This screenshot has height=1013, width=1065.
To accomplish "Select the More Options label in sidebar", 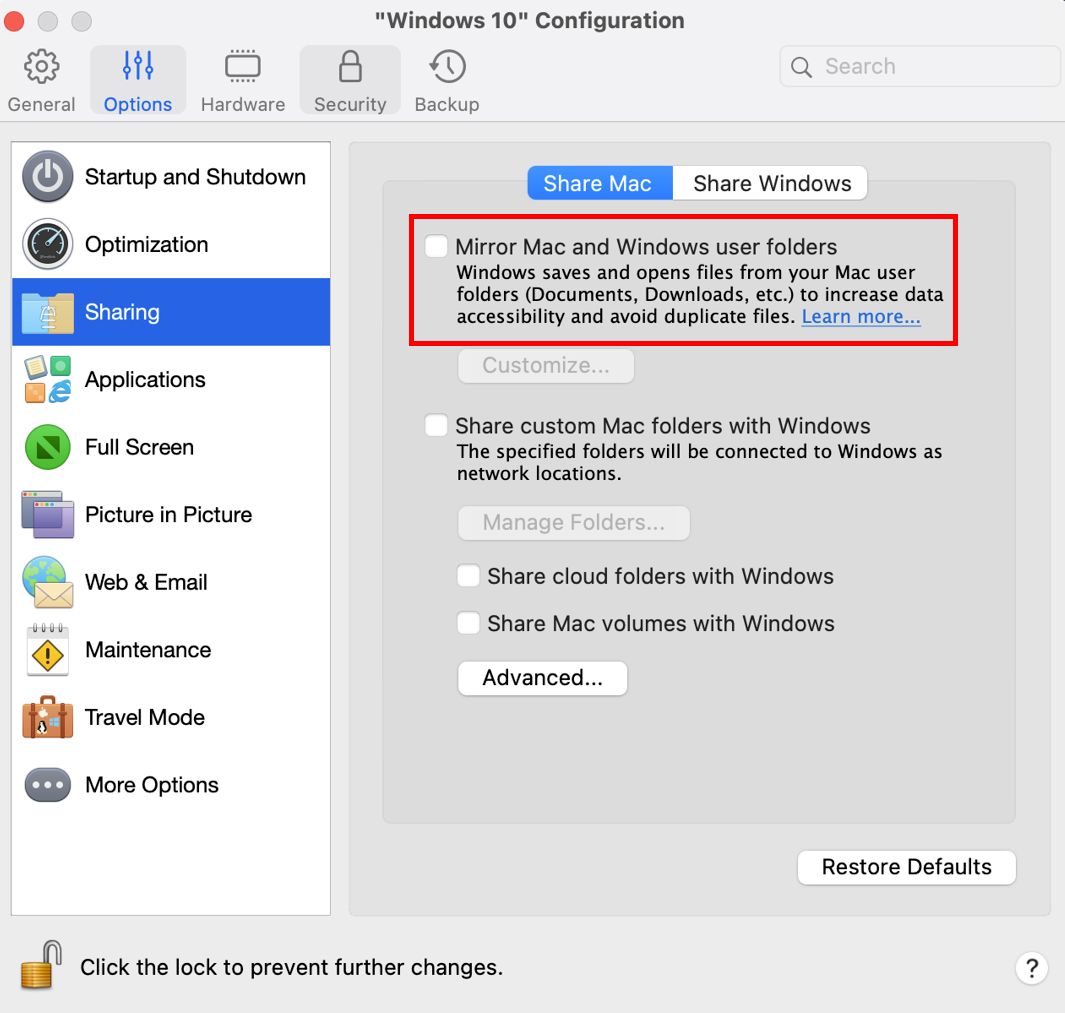I will click(152, 785).
